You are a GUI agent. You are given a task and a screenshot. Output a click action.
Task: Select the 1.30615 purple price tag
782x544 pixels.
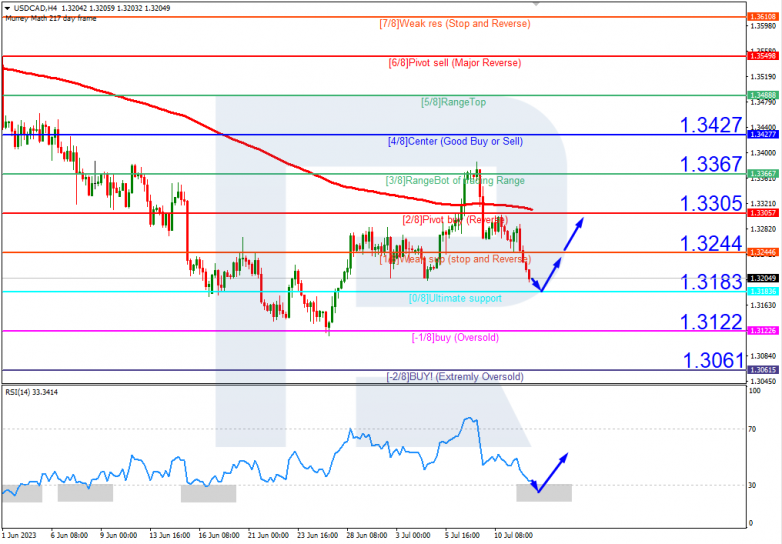[763, 370]
